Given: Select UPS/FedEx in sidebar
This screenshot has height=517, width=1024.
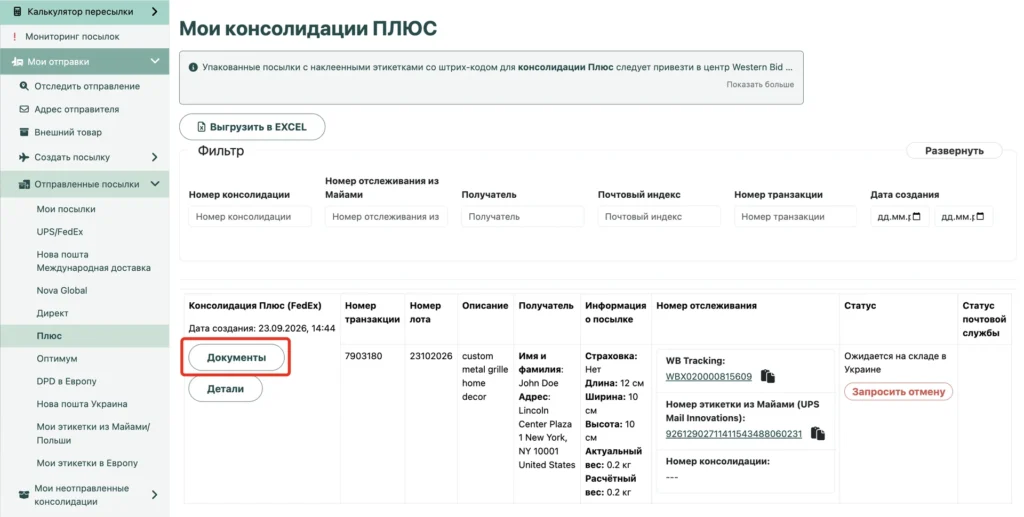Looking at the screenshot, I should 59,232.
